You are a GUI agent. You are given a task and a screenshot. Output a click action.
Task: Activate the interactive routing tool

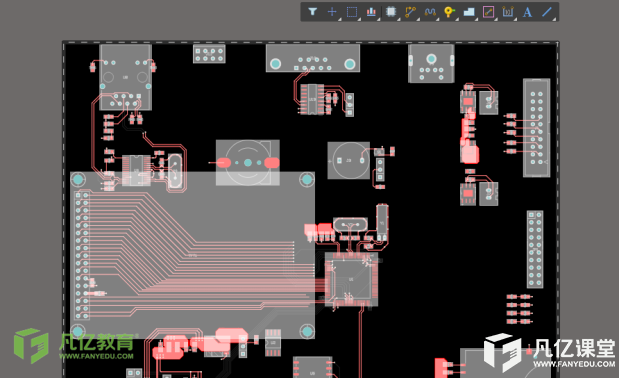tap(410, 12)
